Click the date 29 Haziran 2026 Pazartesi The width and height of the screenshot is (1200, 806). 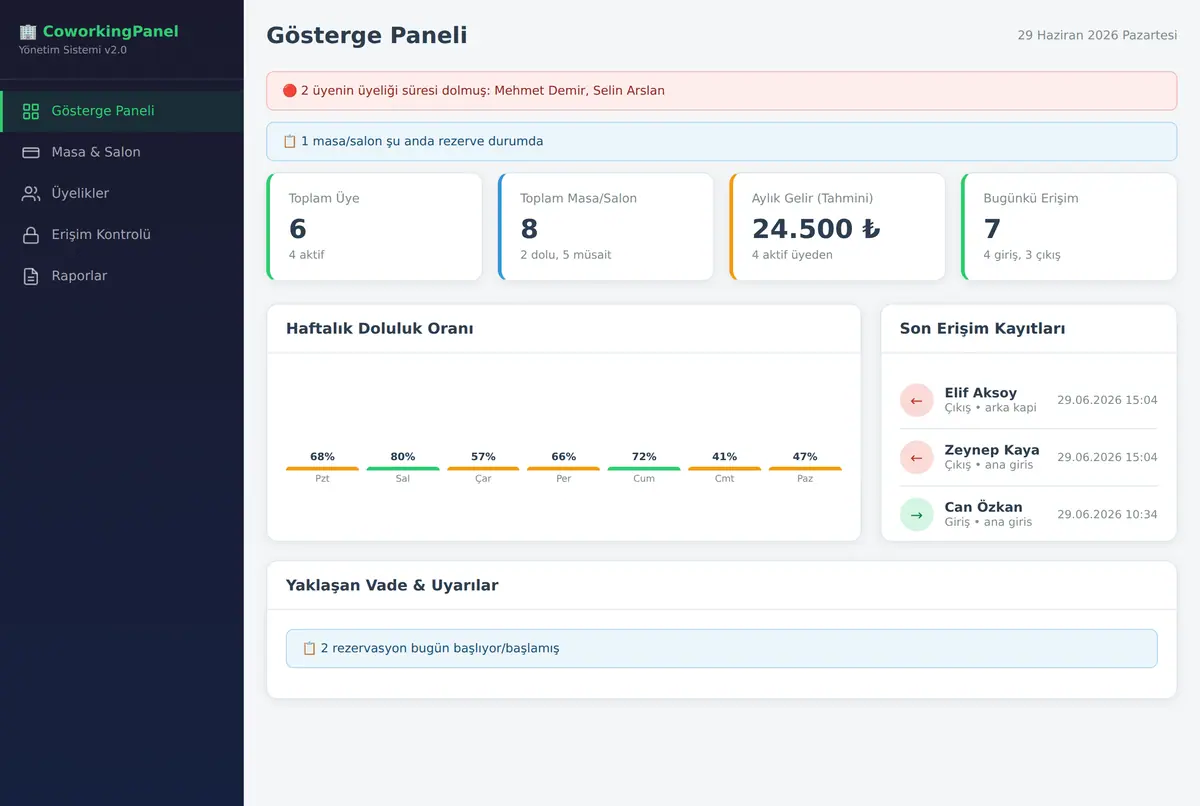click(1097, 35)
